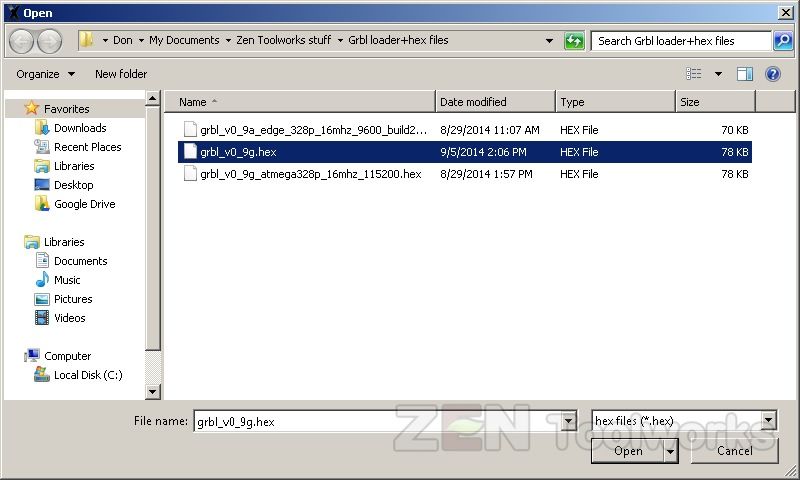
Task: Expand the File name combo box arrow
Action: coord(568,421)
